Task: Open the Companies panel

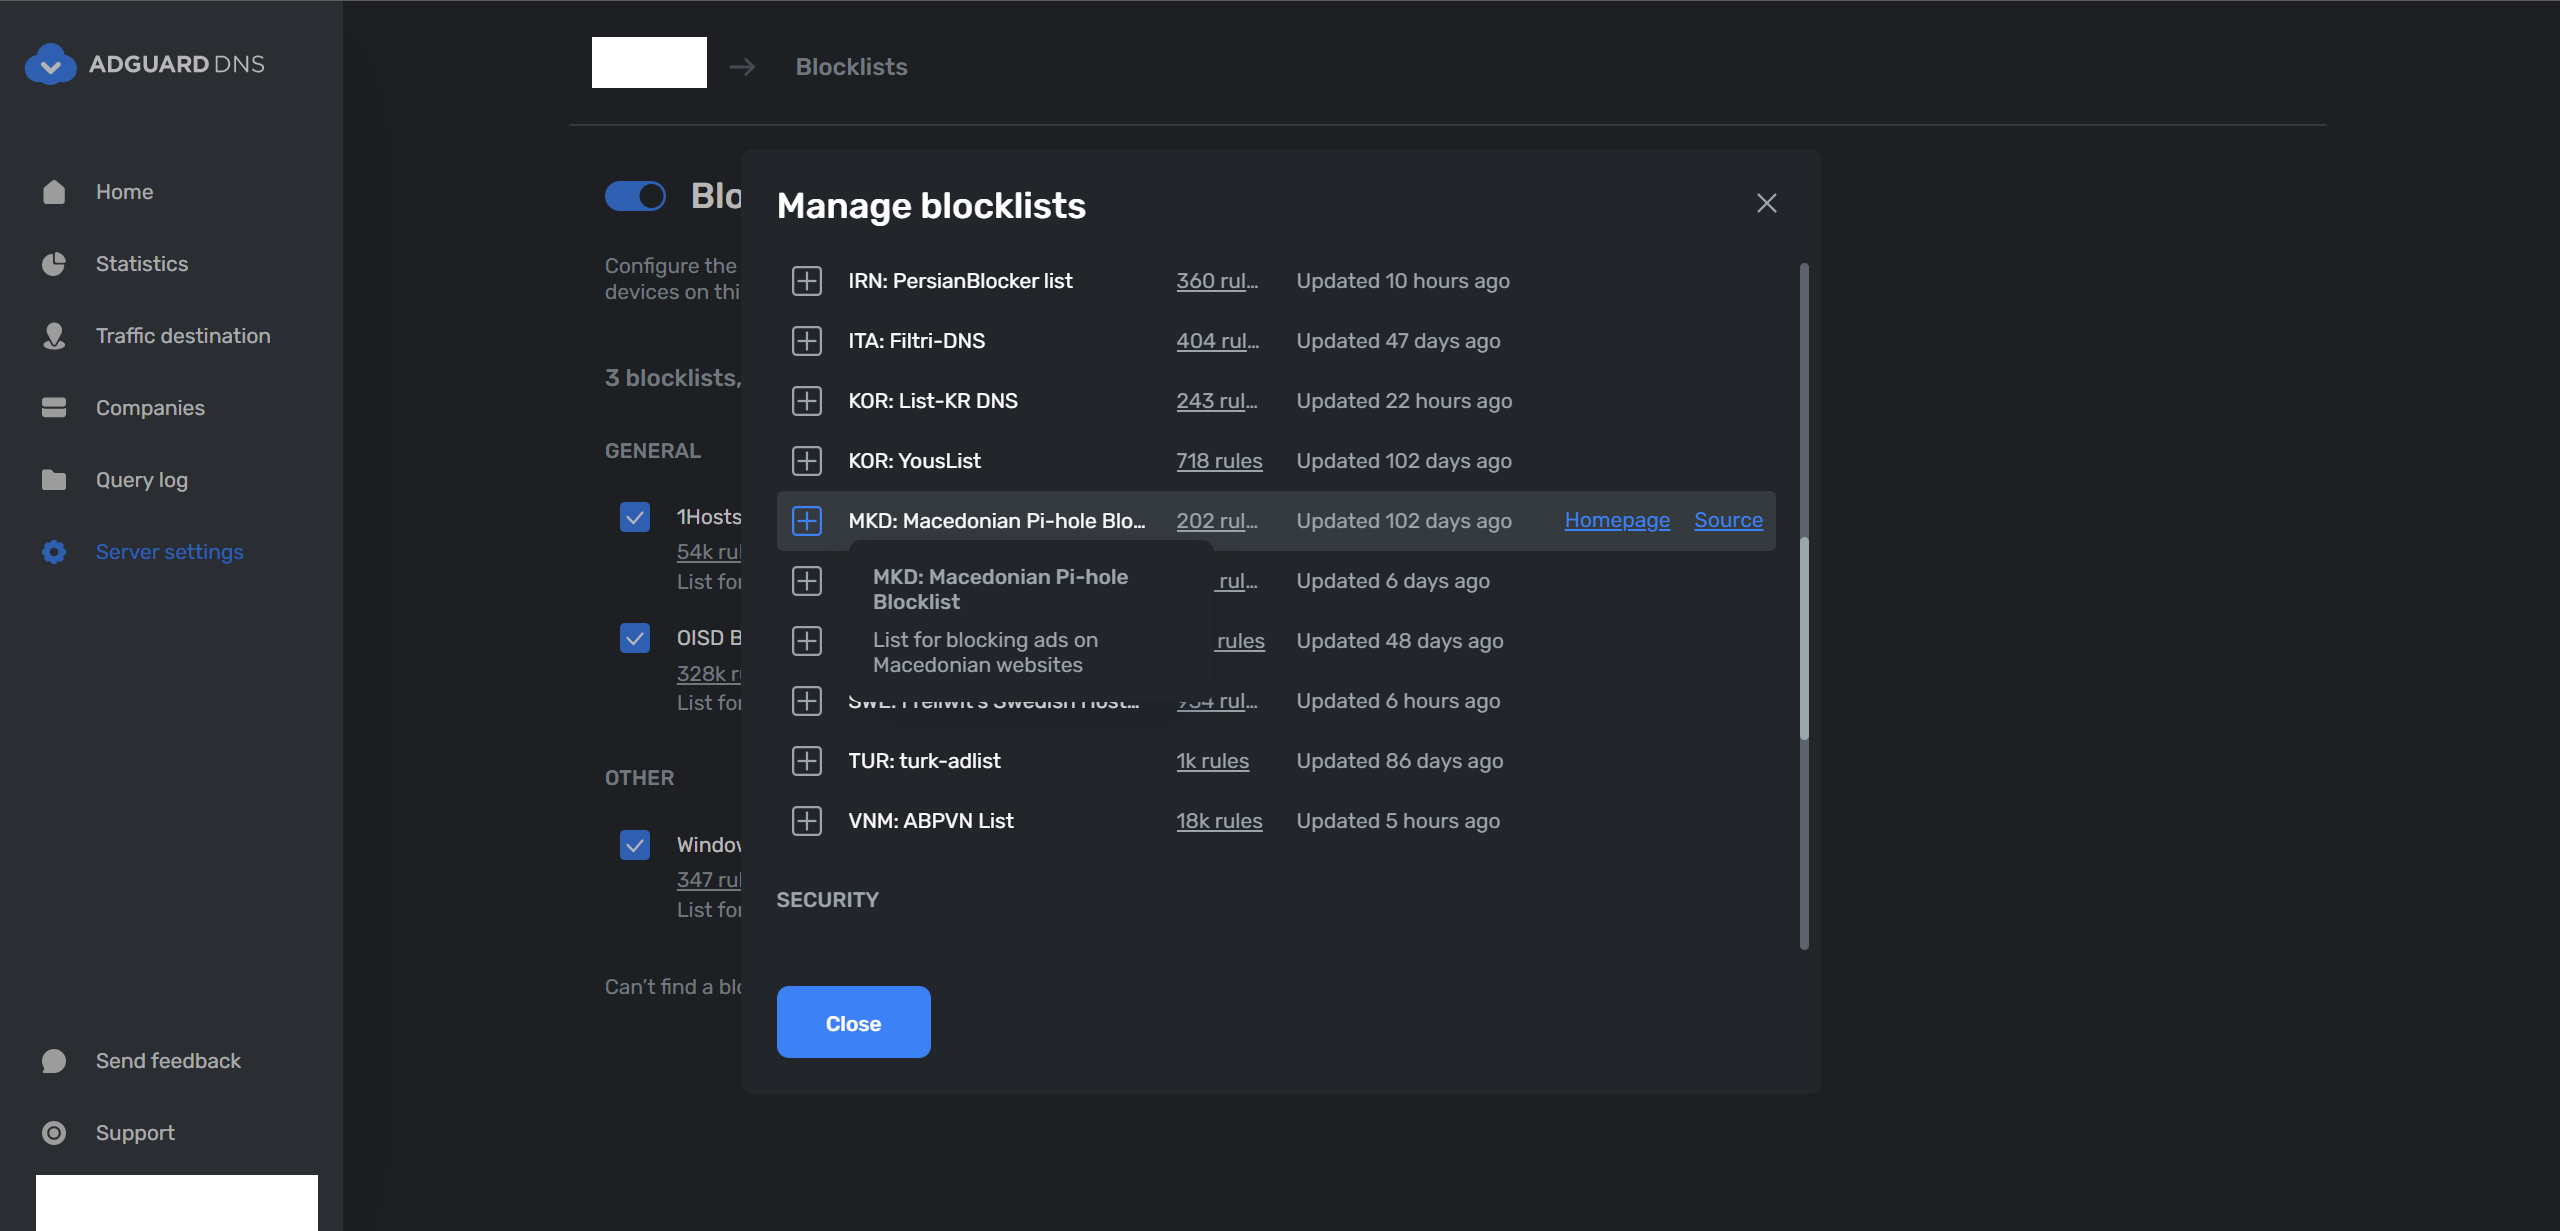Action: coord(149,407)
